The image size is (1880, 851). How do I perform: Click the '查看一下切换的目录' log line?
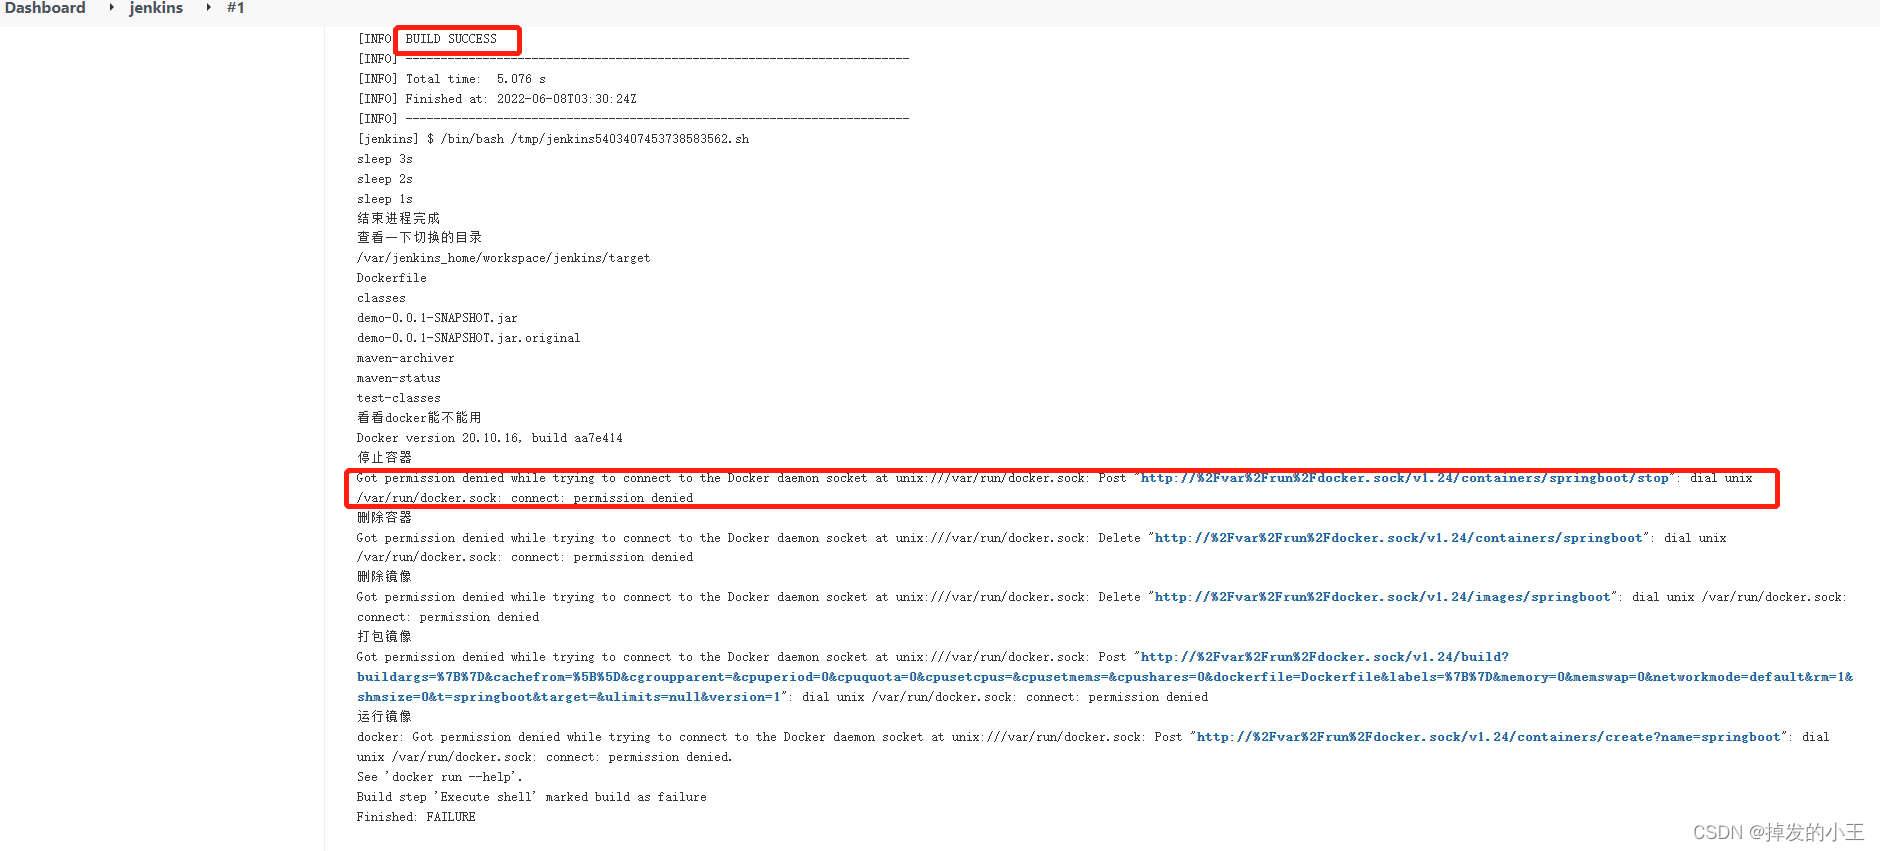(419, 237)
